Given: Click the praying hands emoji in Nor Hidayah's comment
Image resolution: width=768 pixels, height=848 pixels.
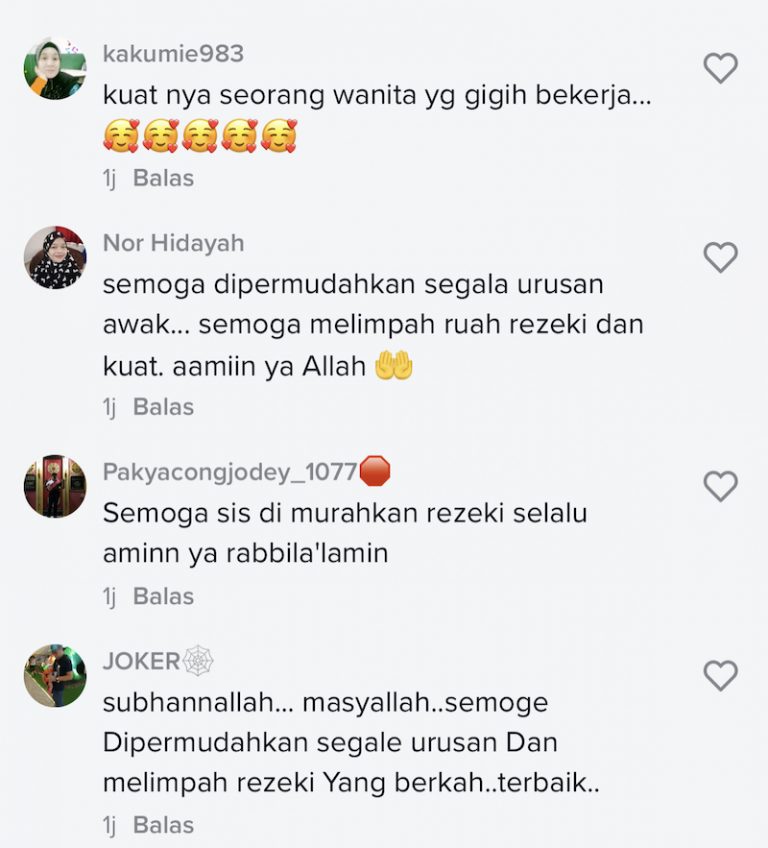Looking at the screenshot, I should (x=394, y=366).
